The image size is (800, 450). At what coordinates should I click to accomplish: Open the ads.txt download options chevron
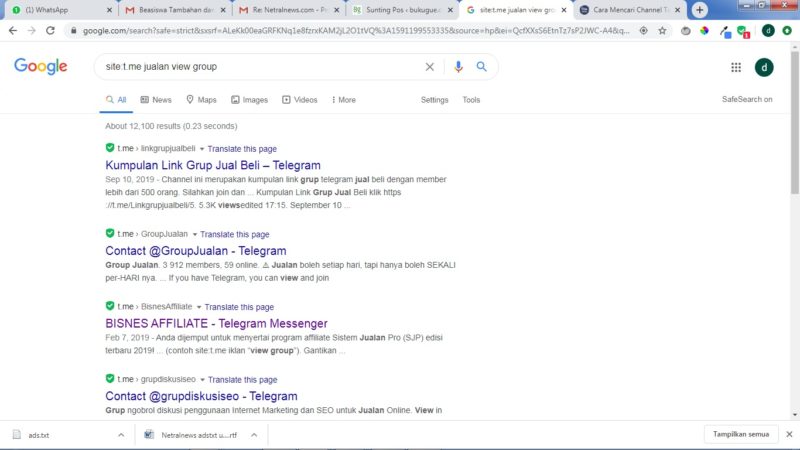pyautogui.click(x=121, y=435)
